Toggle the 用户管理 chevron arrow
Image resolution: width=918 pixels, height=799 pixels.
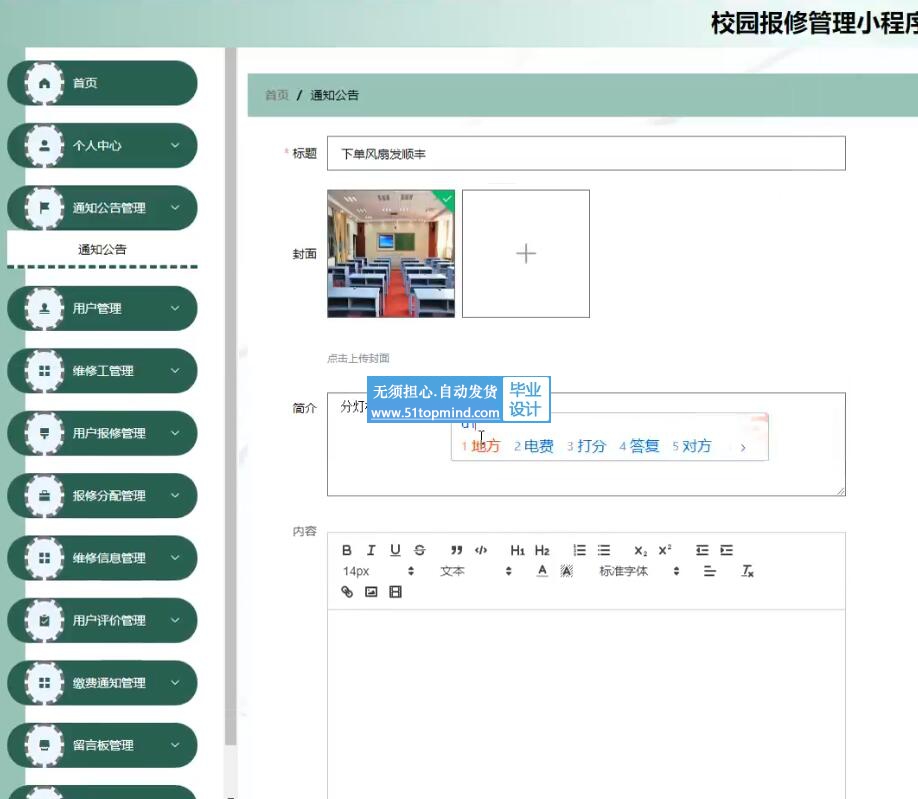coord(175,308)
